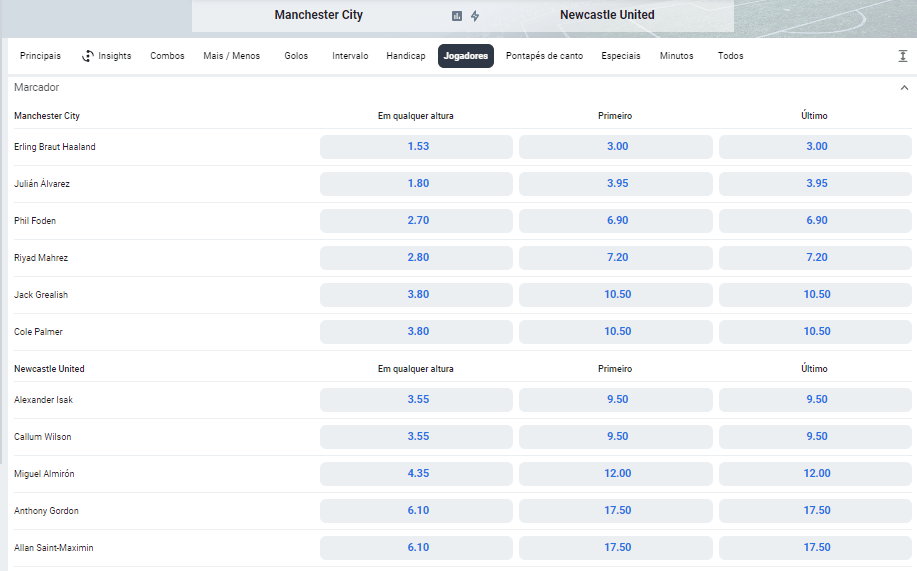The width and height of the screenshot is (917, 571).
Task: Pick Cole Palmer last scorer 10.50
Action: coord(815,332)
